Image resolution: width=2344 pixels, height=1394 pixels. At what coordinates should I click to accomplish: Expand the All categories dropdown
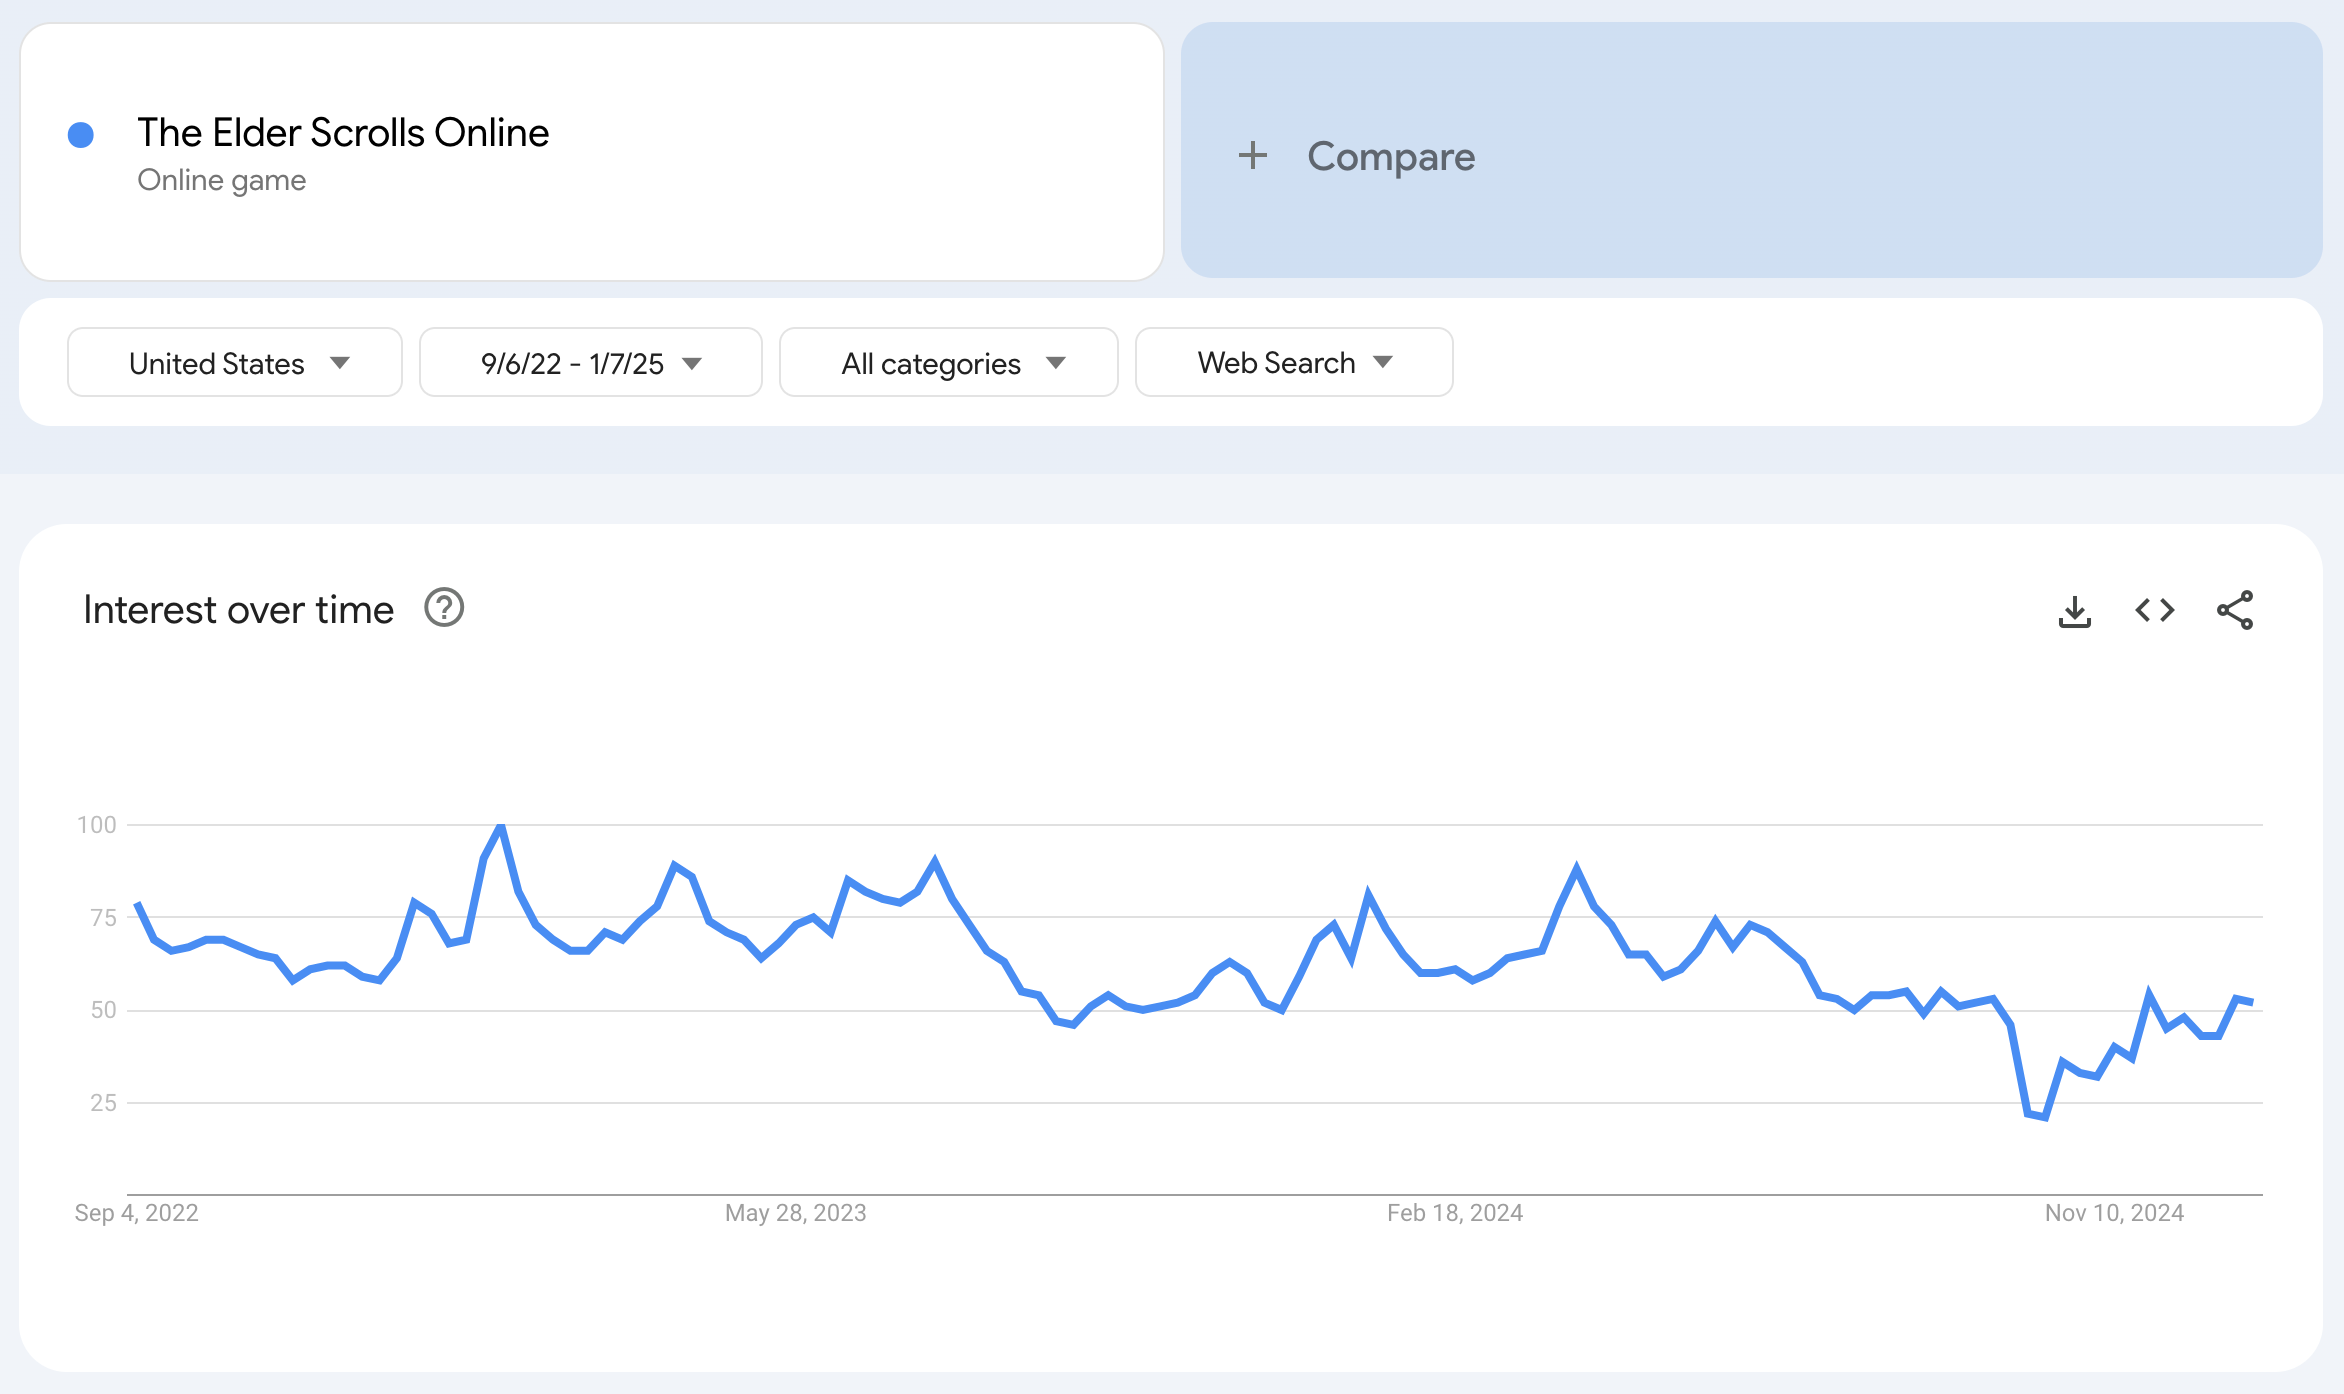coord(949,363)
